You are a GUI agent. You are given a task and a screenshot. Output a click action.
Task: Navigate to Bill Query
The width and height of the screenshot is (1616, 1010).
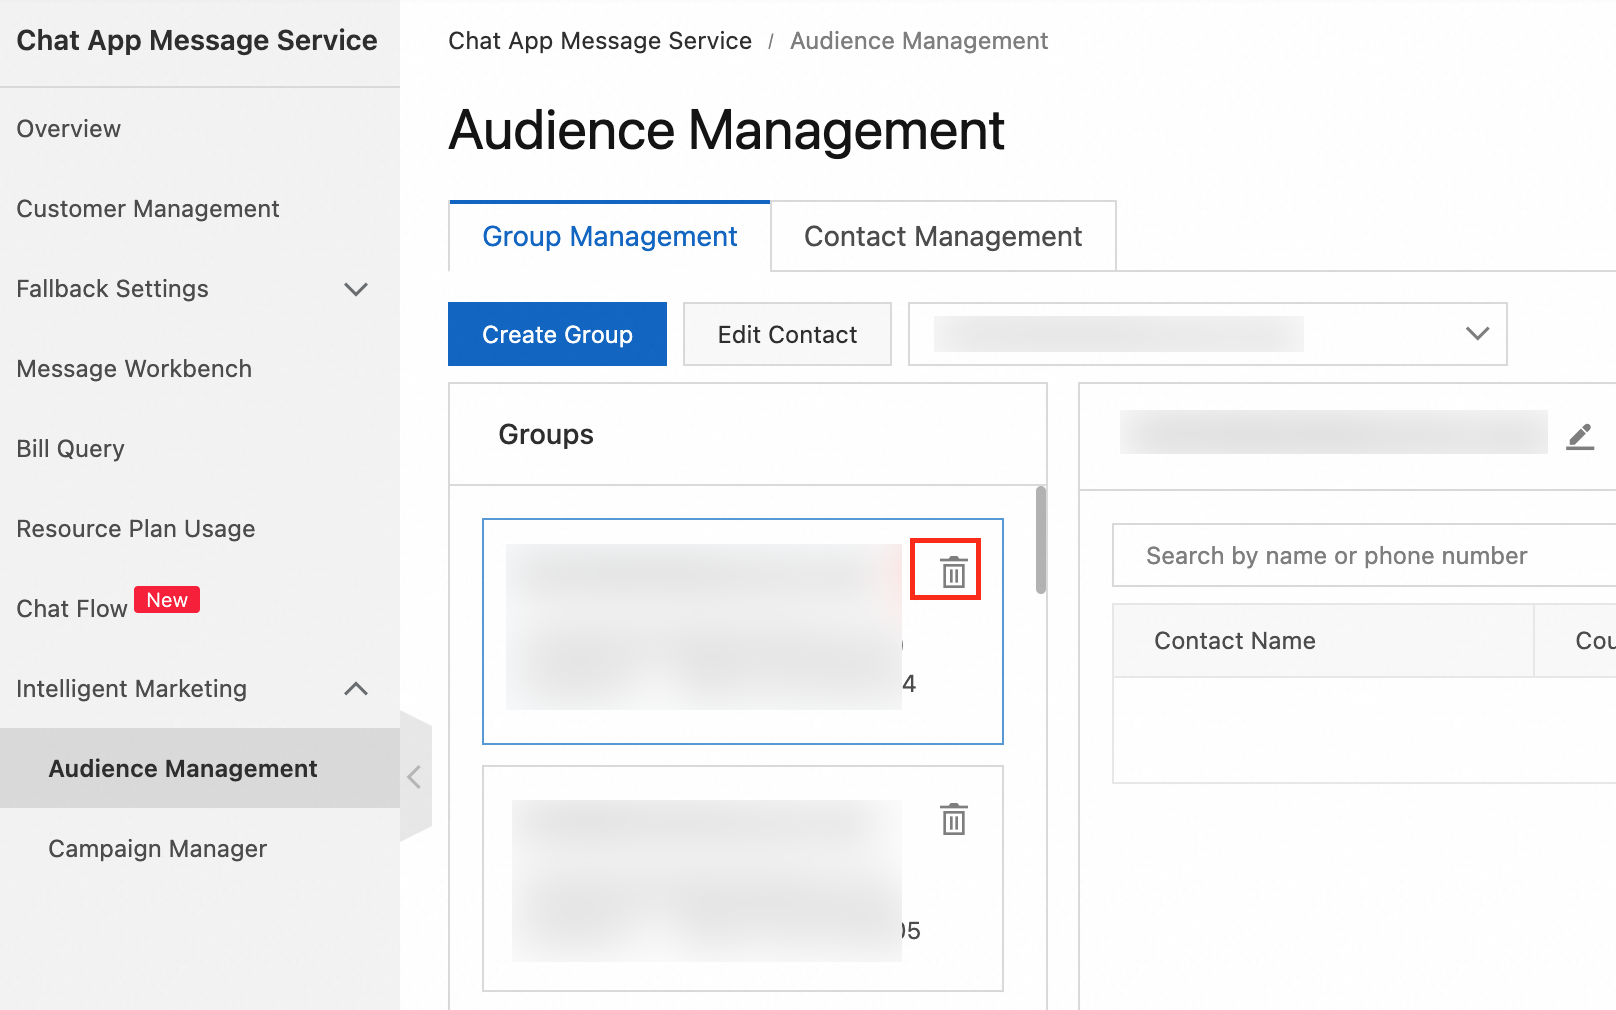71,449
